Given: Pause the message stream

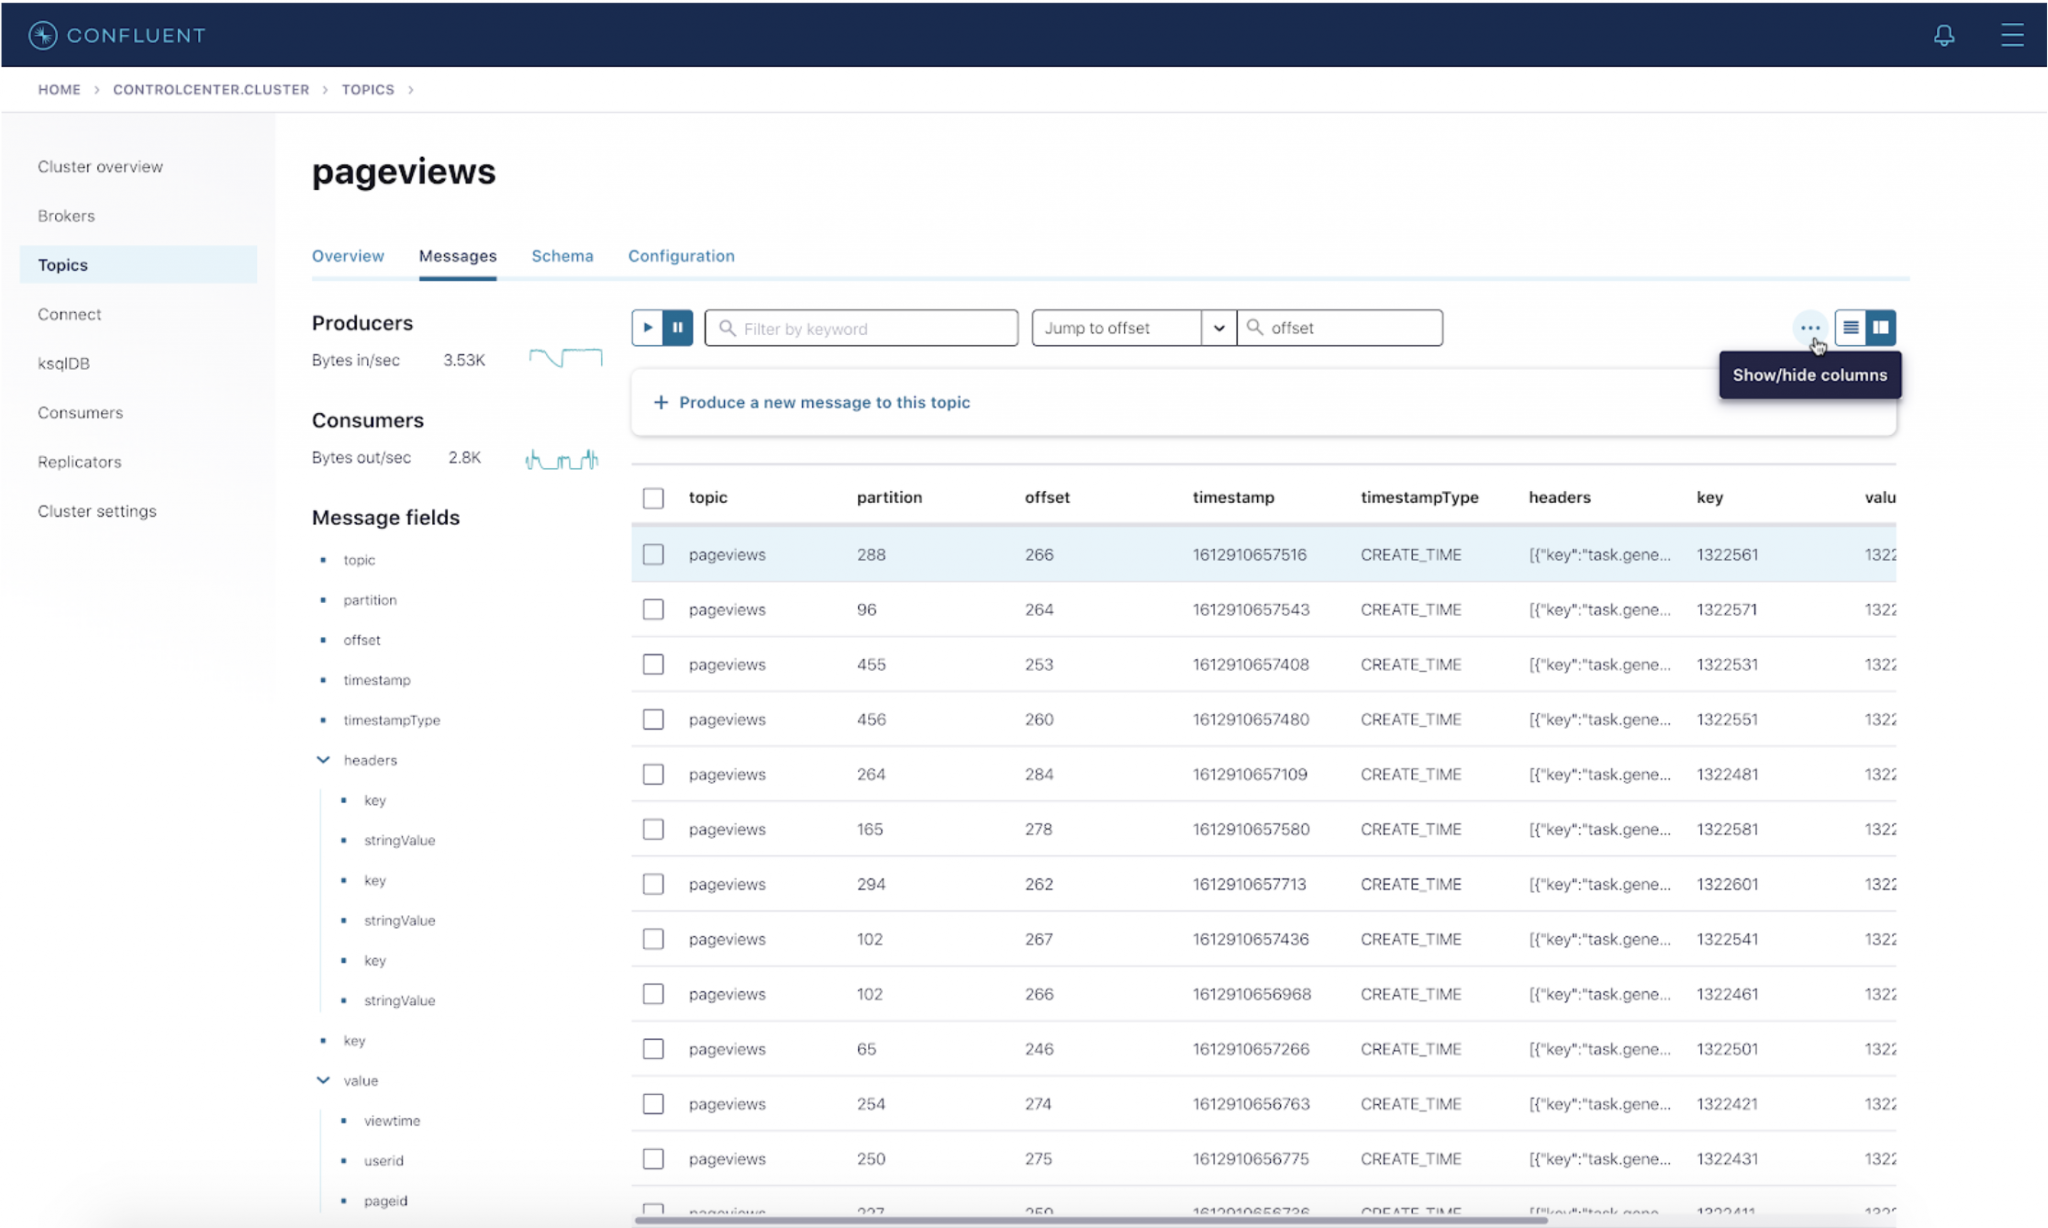Looking at the screenshot, I should (677, 327).
